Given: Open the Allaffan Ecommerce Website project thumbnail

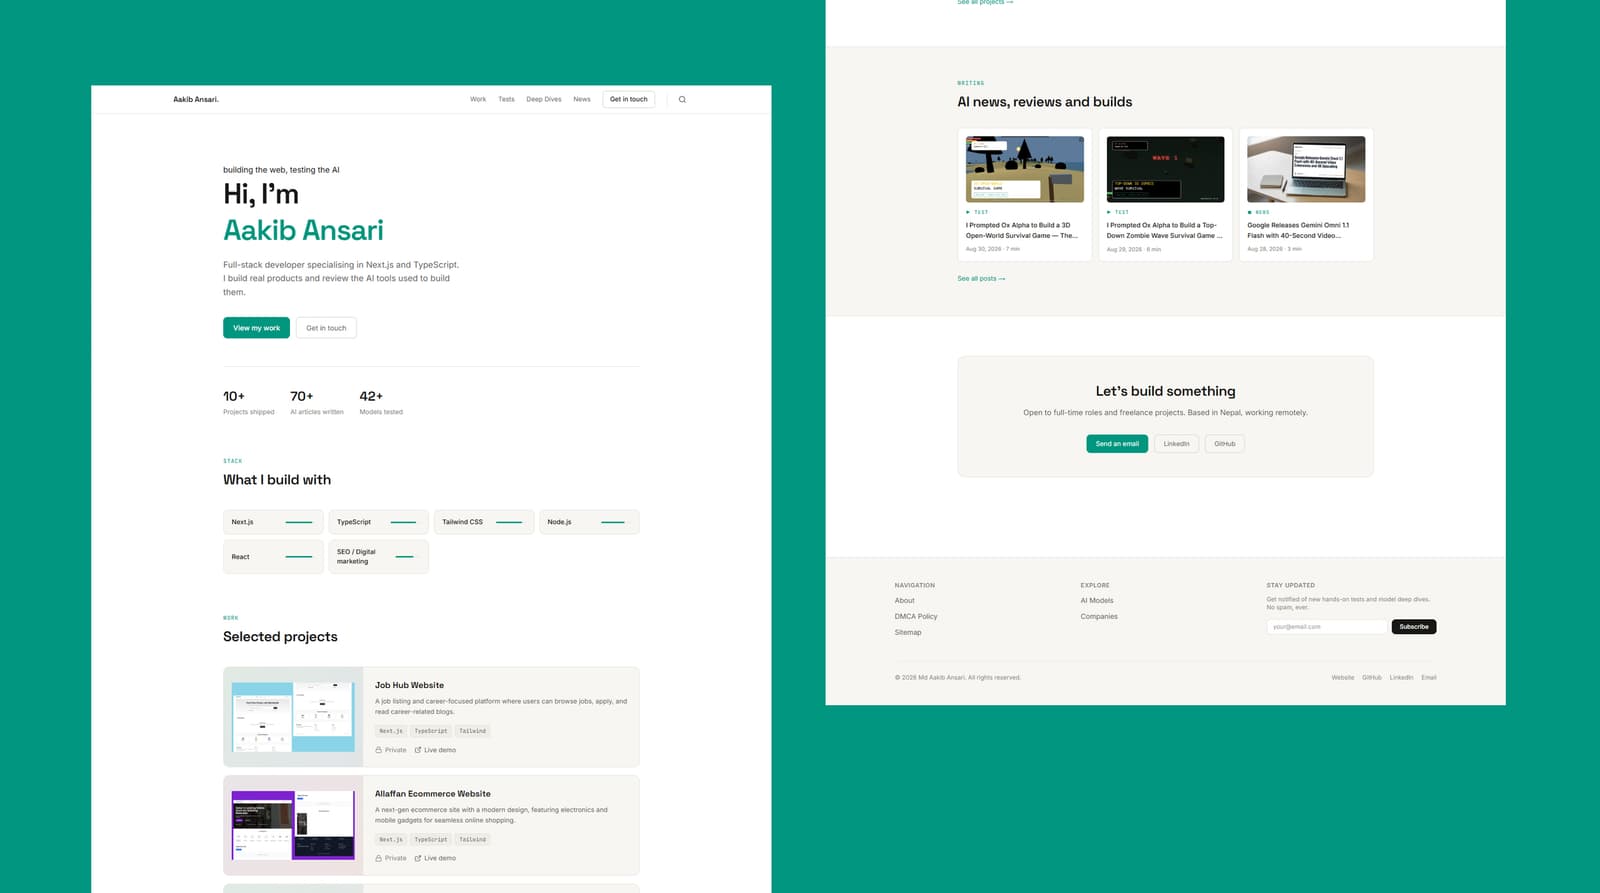Looking at the screenshot, I should (293, 826).
